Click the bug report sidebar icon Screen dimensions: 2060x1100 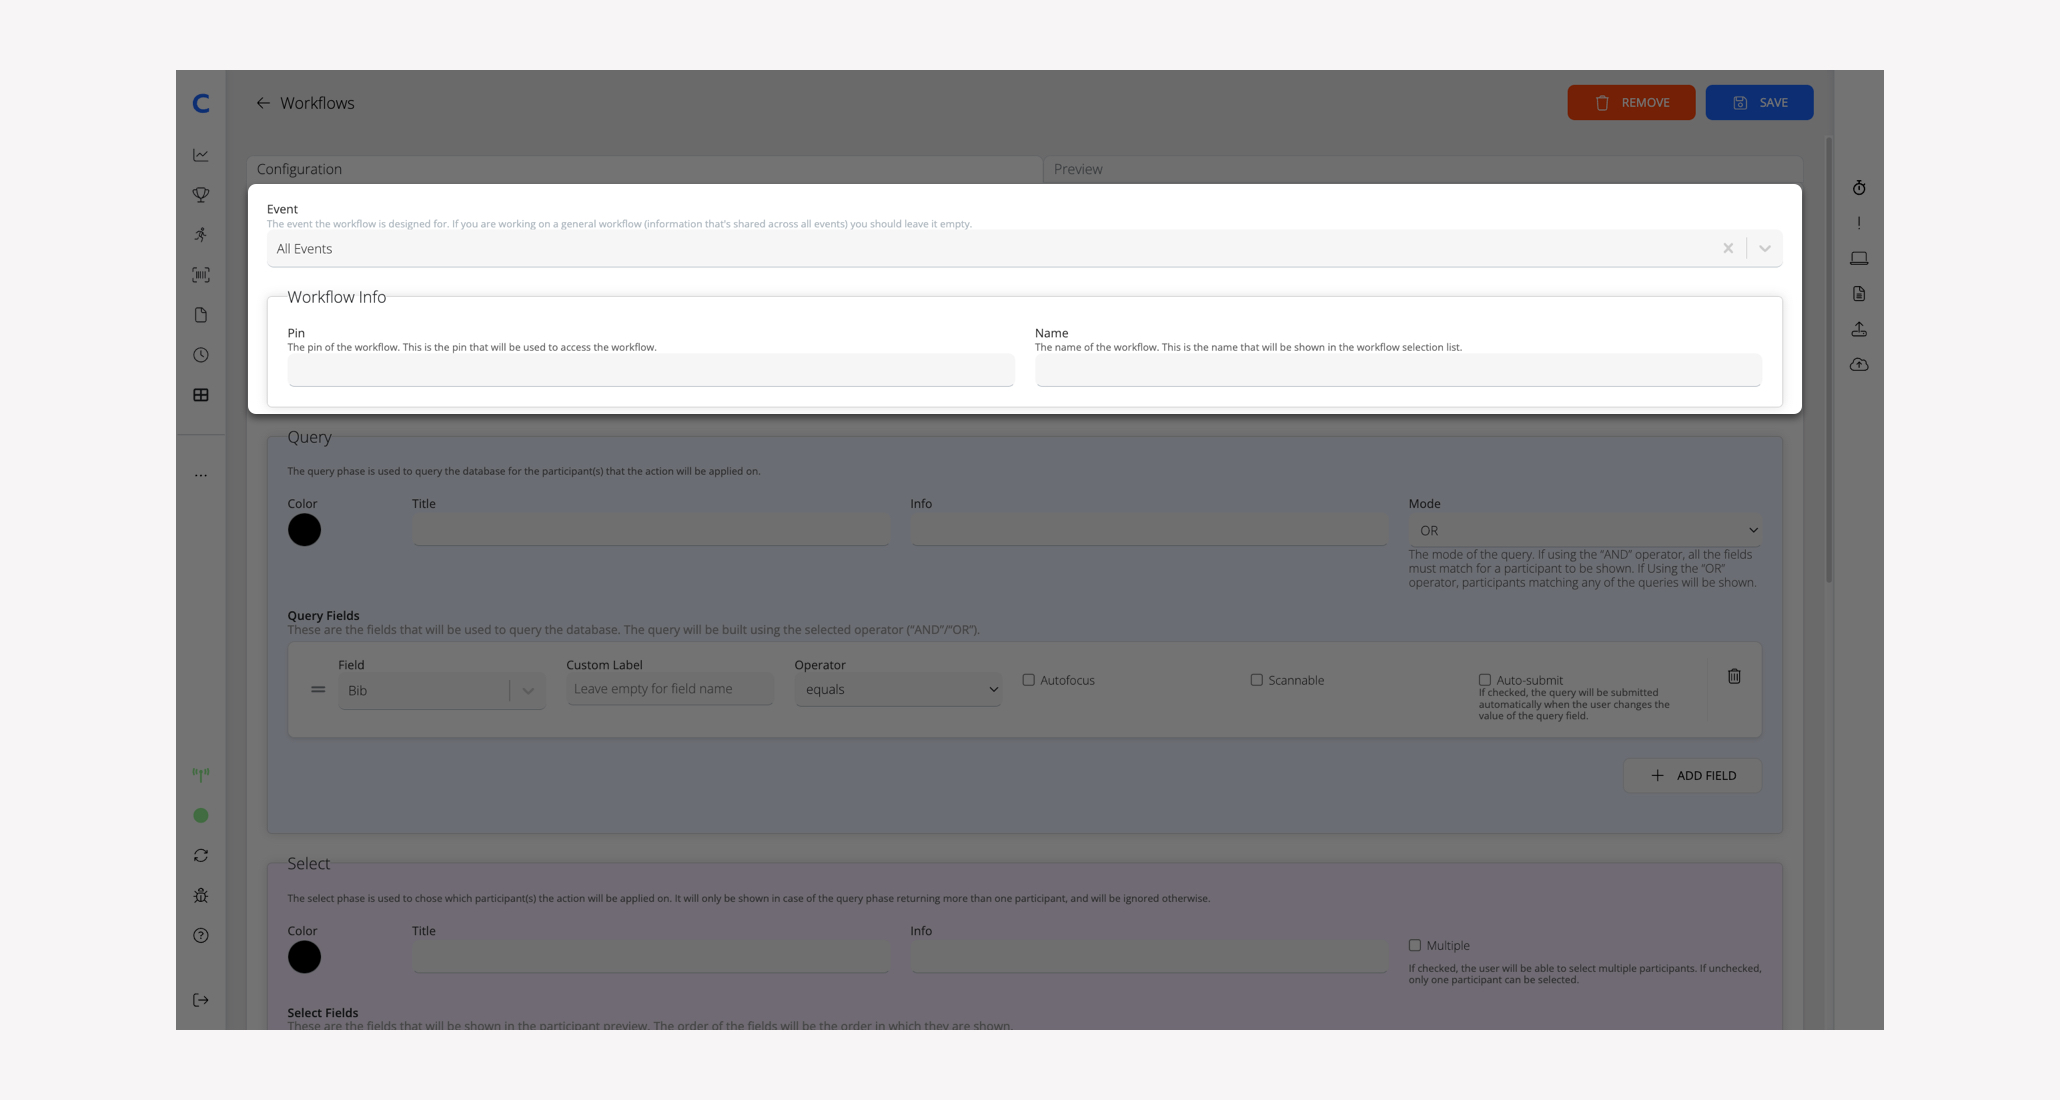201,895
